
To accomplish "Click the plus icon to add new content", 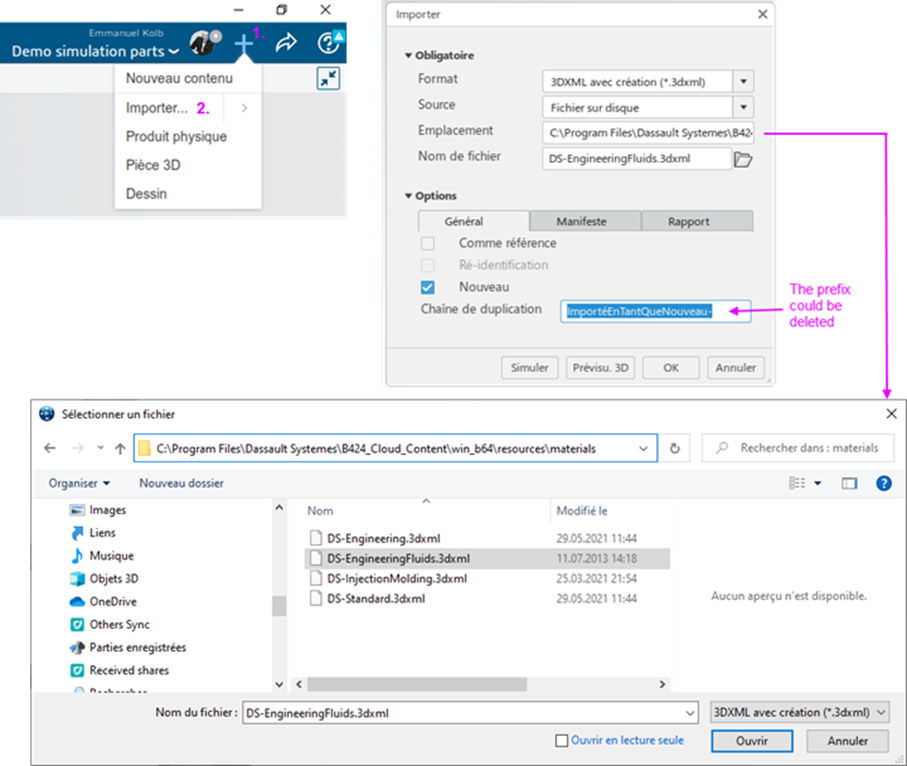I will [x=246, y=42].
